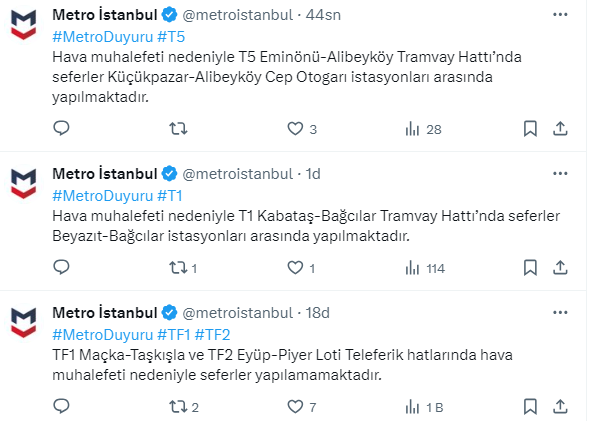View analytics showing 28 views
The image size is (589, 421).
point(423,129)
